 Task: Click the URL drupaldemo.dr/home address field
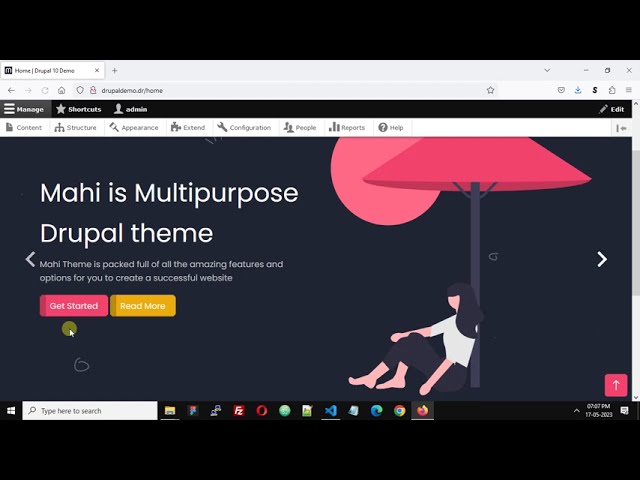coord(286,90)
